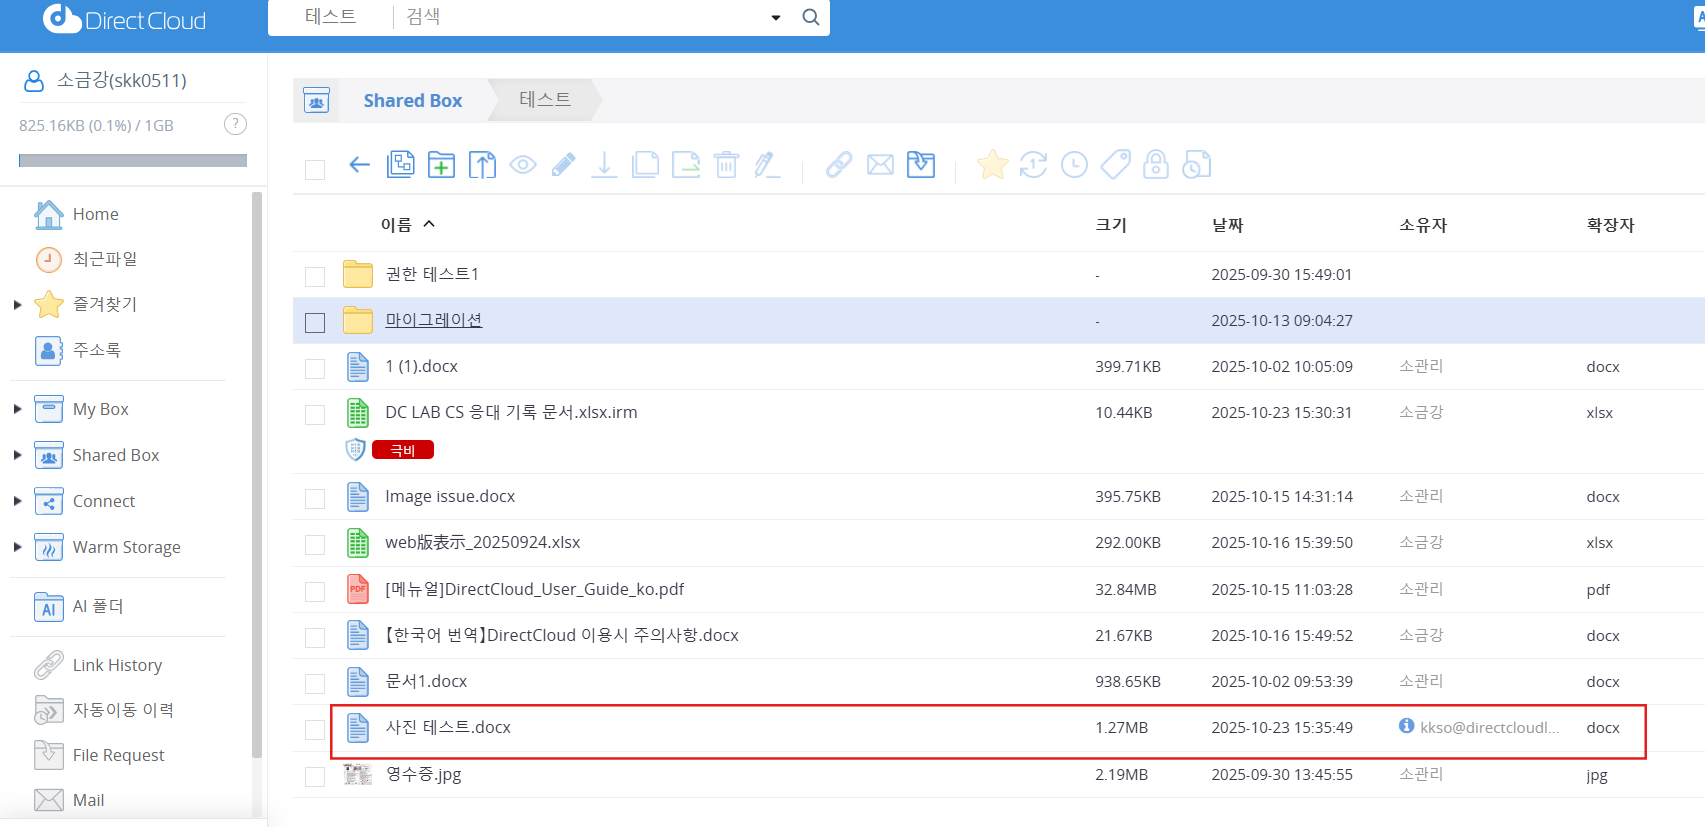Click the search magnifier icon
The image size is (1705, 827).
pyautogui.click(x=811, y=17)
